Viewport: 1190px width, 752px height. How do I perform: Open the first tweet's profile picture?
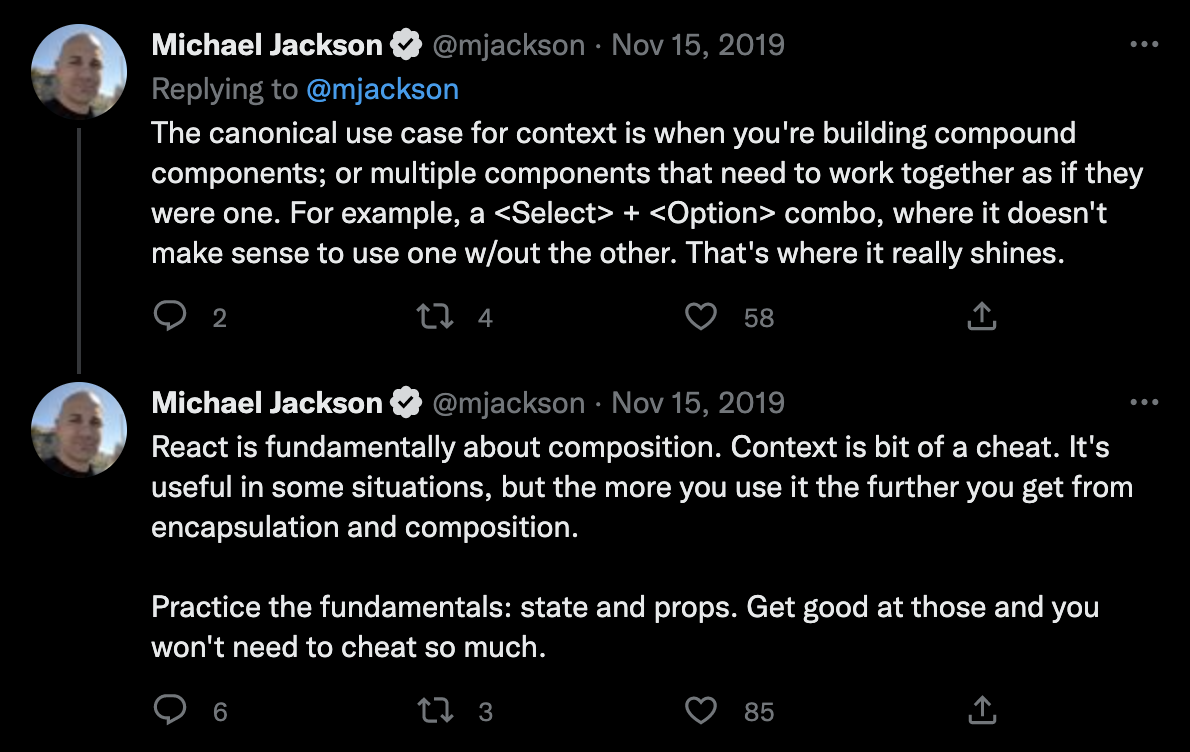click(78, 70)
